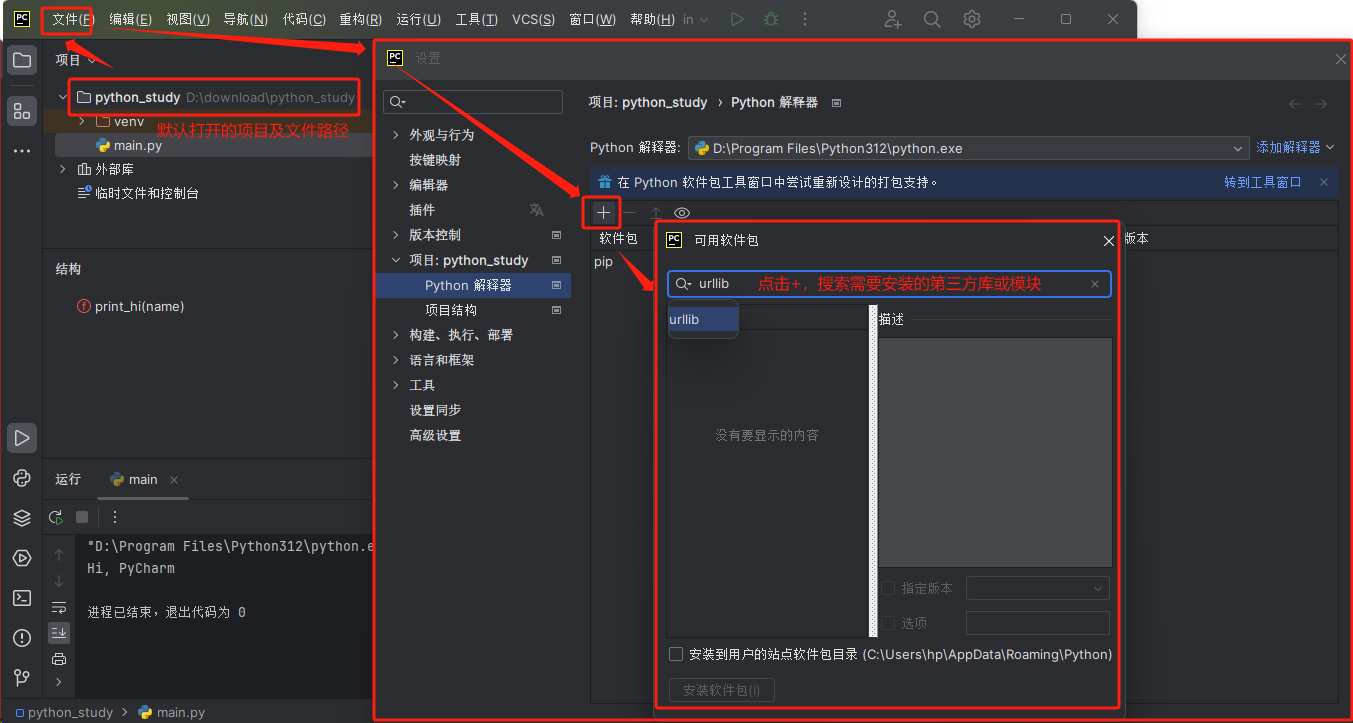Open the 项目 view dropdown header
The width and height of the screenshot is (1353, 723).
coord(76,60)
